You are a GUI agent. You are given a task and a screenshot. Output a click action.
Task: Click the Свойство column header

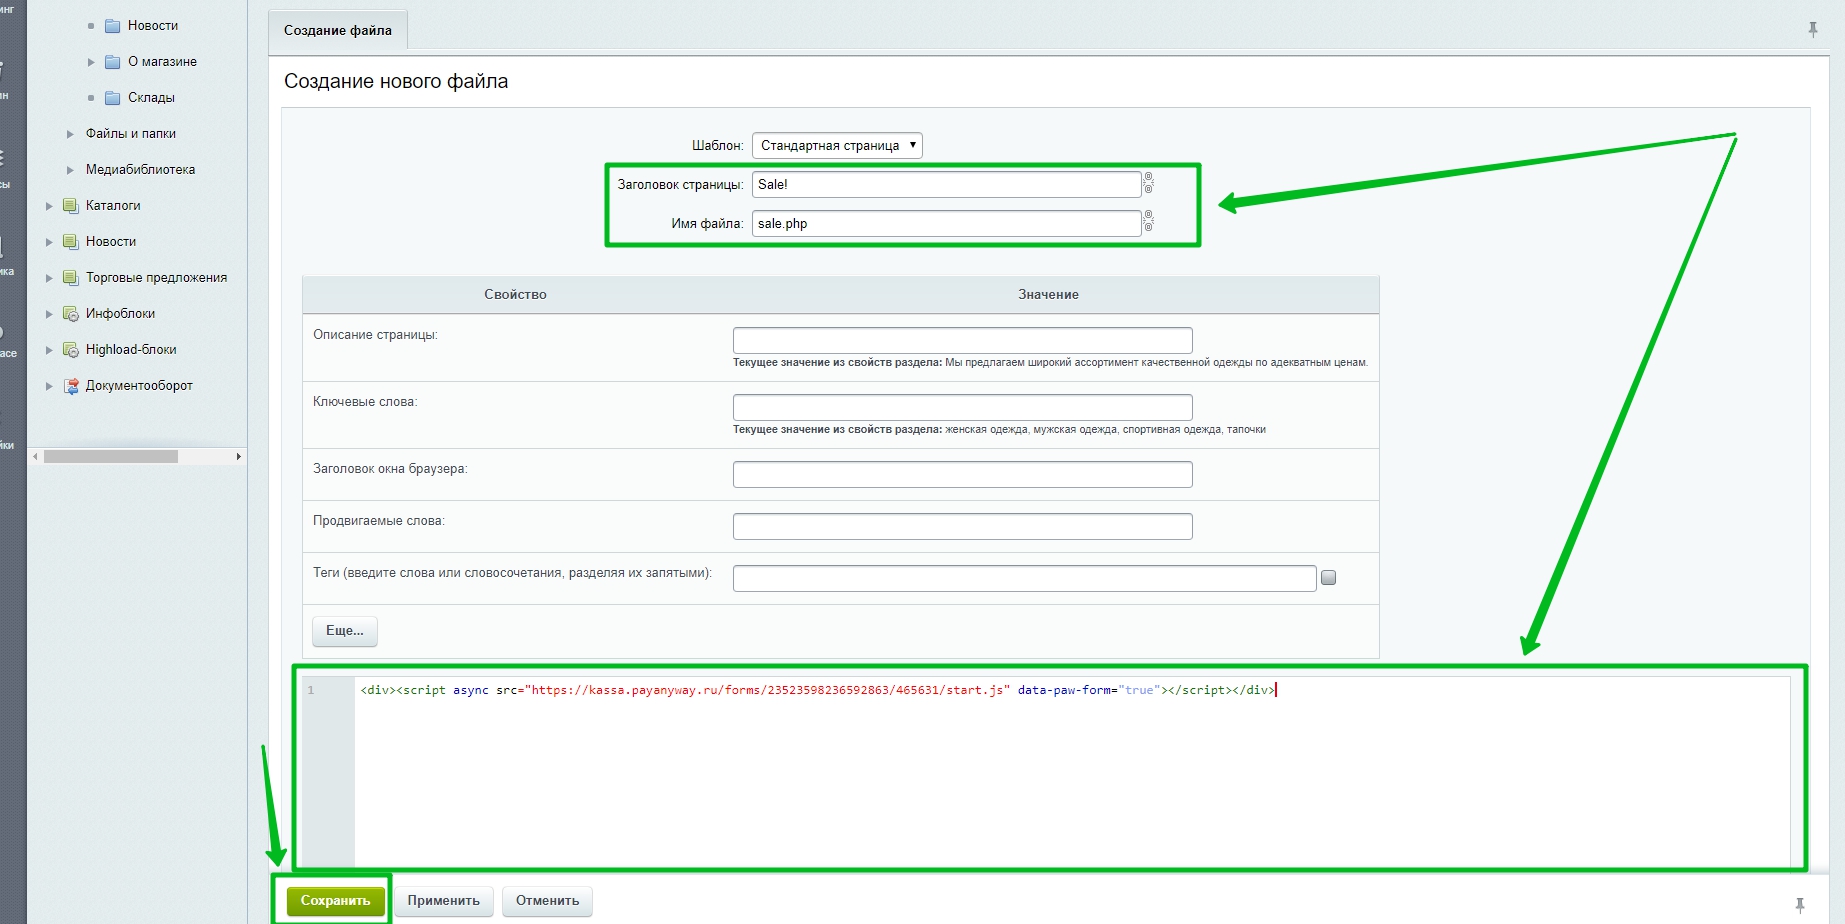[x=515, y=295]
